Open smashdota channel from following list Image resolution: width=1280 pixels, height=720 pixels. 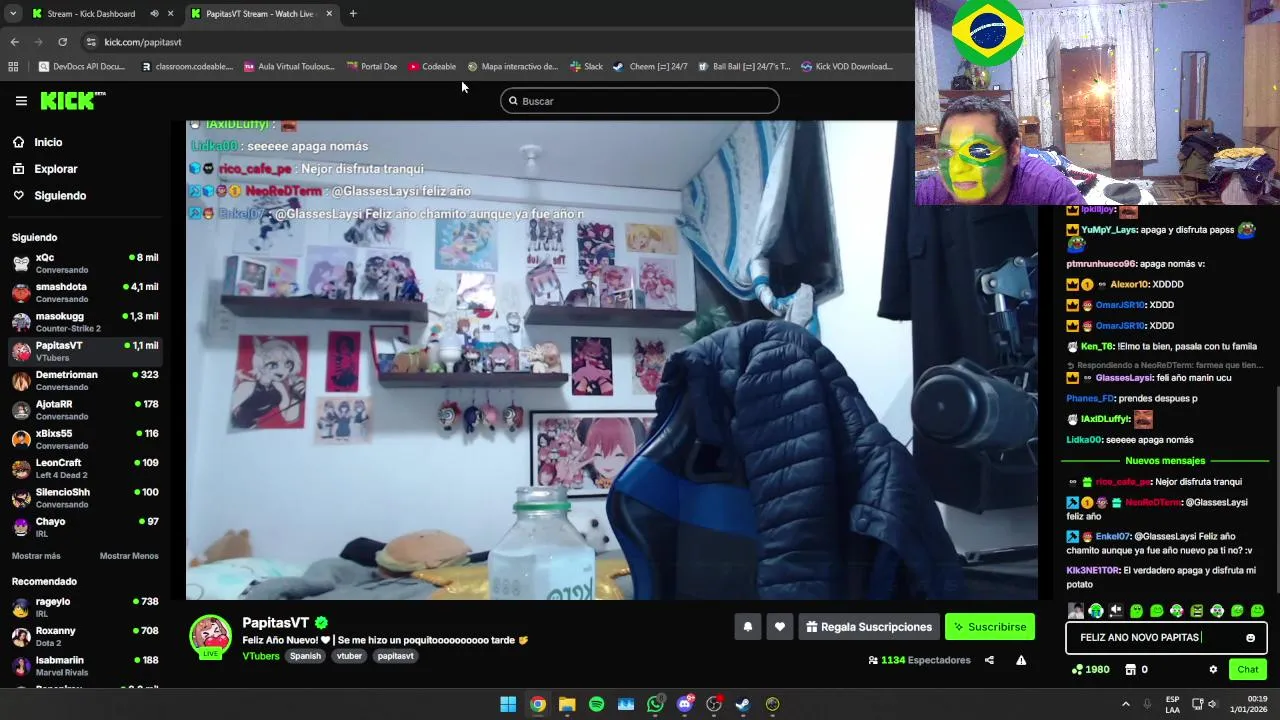click(x=85, y=292)
